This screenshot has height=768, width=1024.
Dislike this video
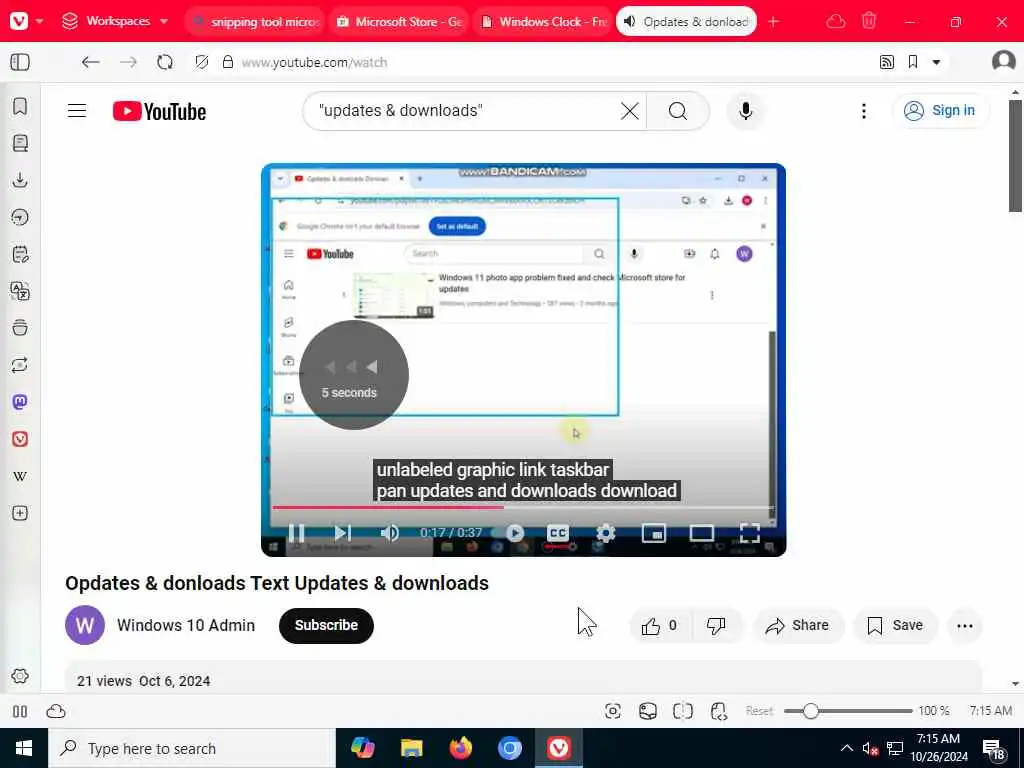(x=716, y=626)
